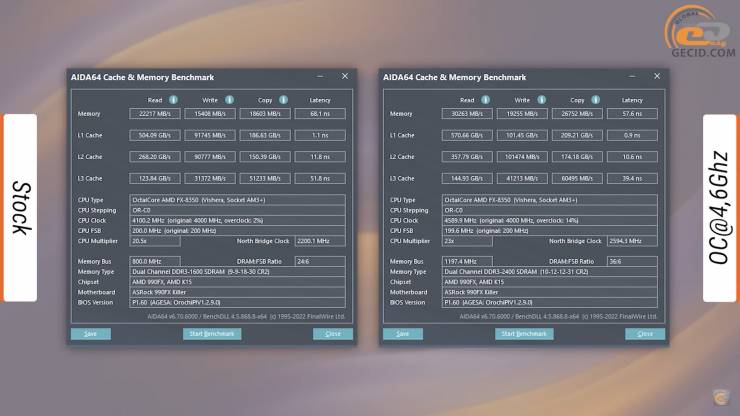Click North Bridge Clock 2594.1 MHz field

pyautogui.click(x=632, y=241)
